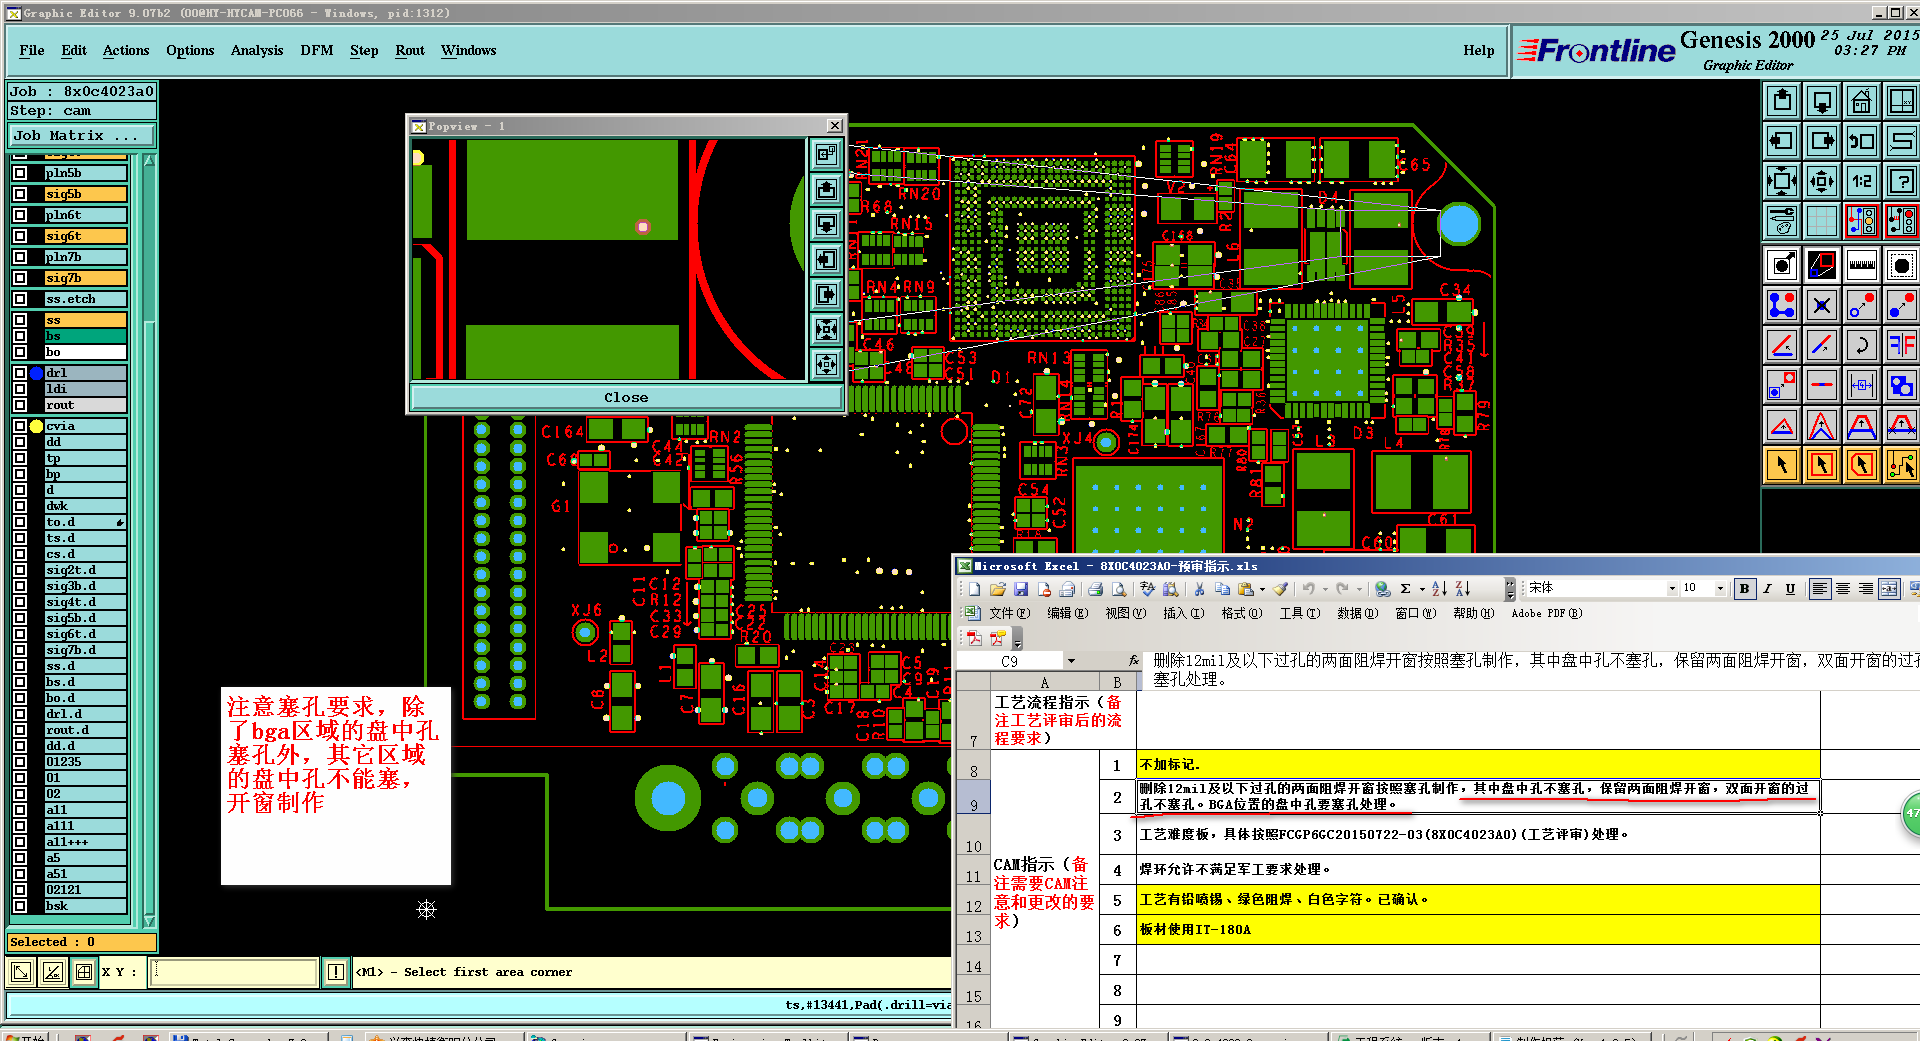1920x1041 pixels.
Task: Toggle the sig5b layer checkbox
Action: click(x=20, y=194)
